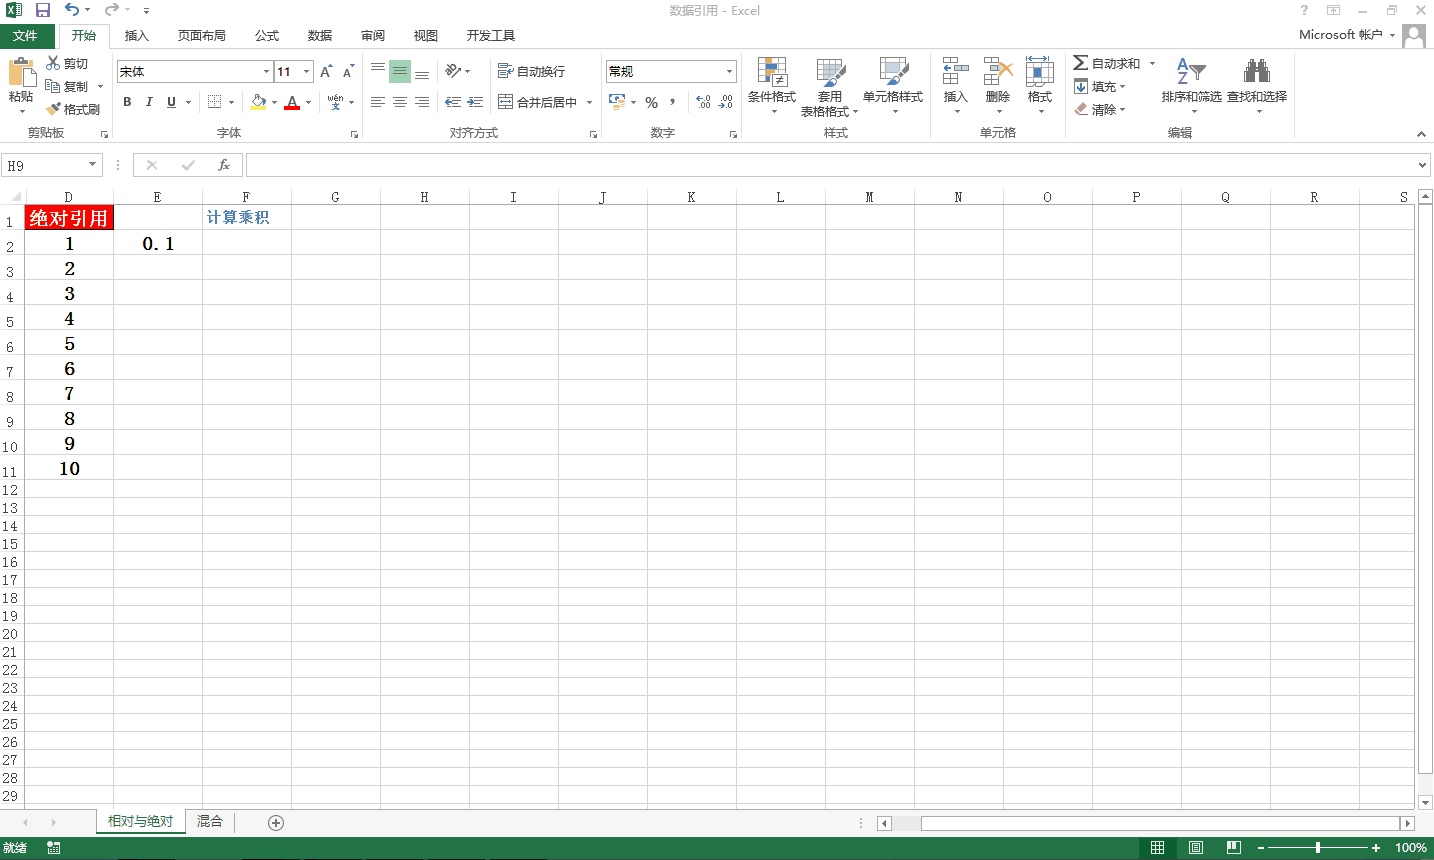
Task: Click the 自动求和 AutoSum button
Action: click(x=1108, y=63)
